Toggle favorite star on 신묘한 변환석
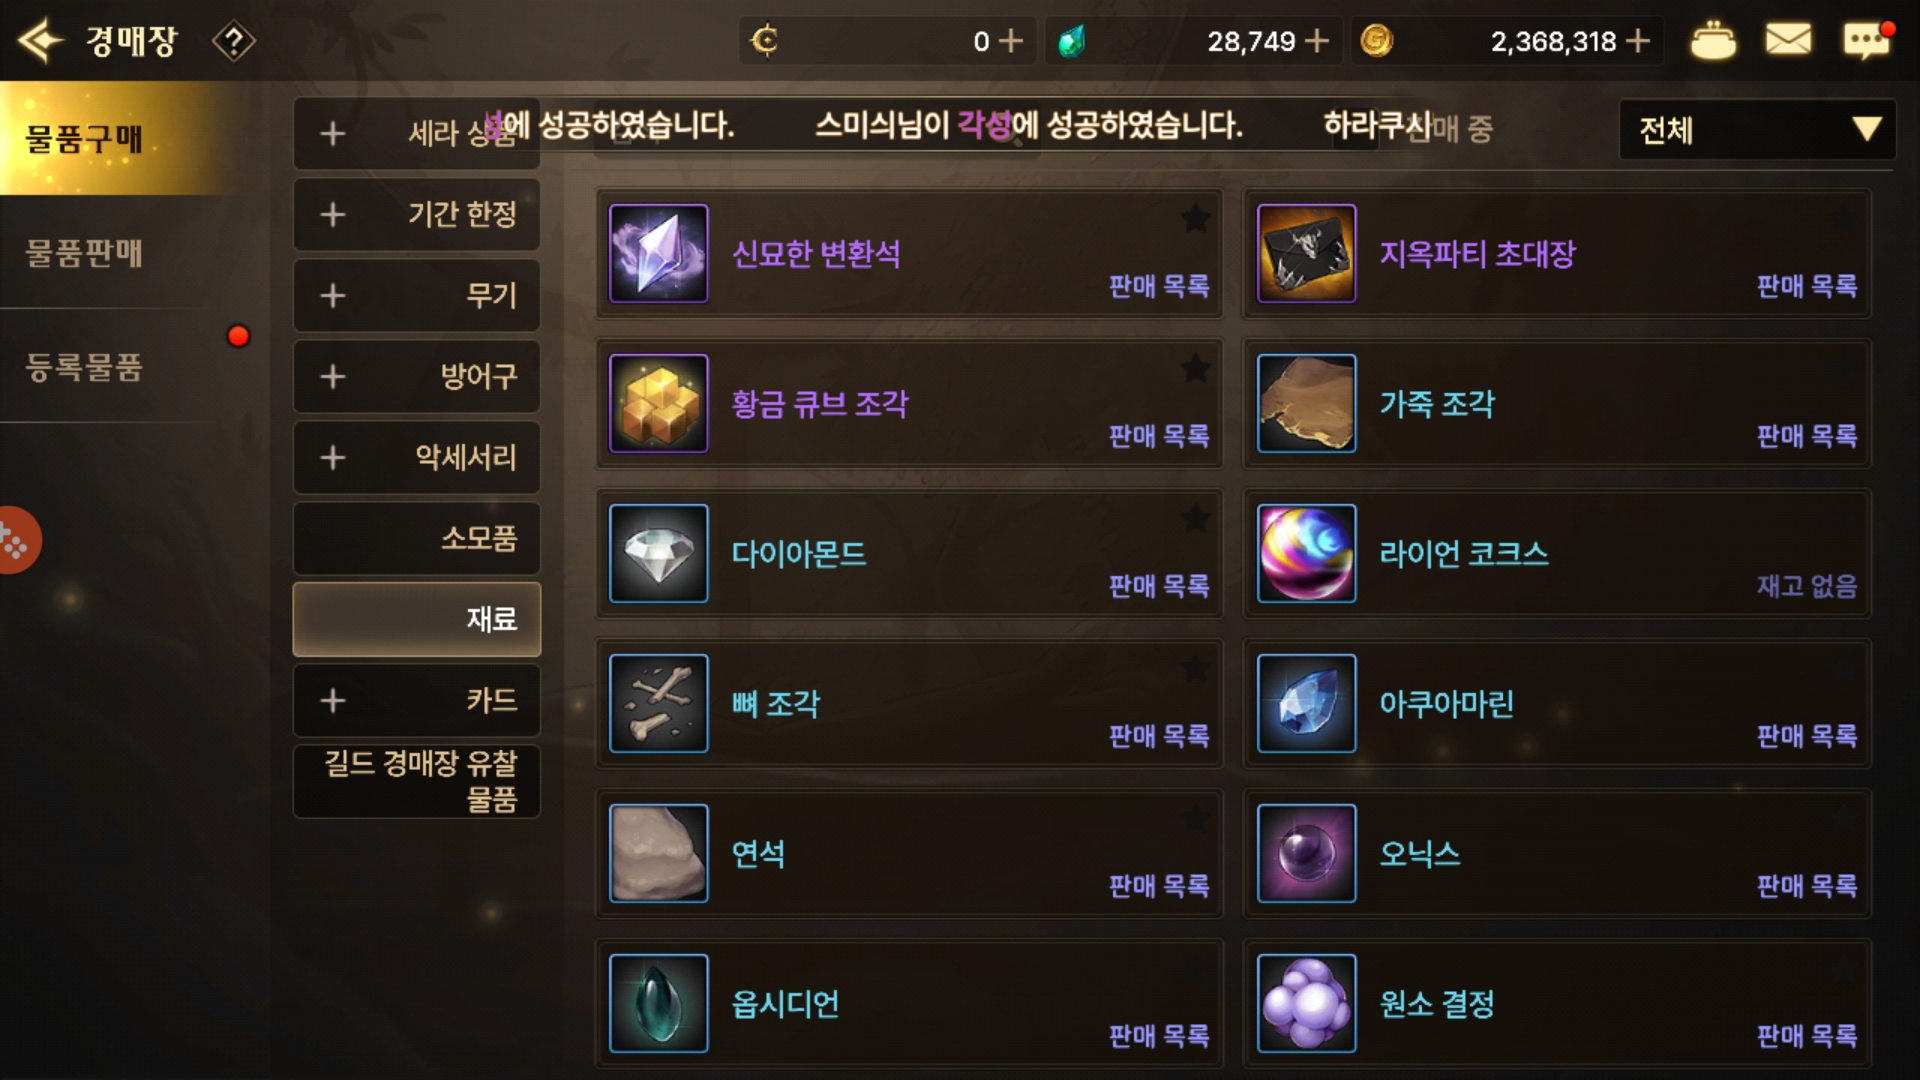This screenshot has width=1920, height=1080. (x=1195, y=218)
